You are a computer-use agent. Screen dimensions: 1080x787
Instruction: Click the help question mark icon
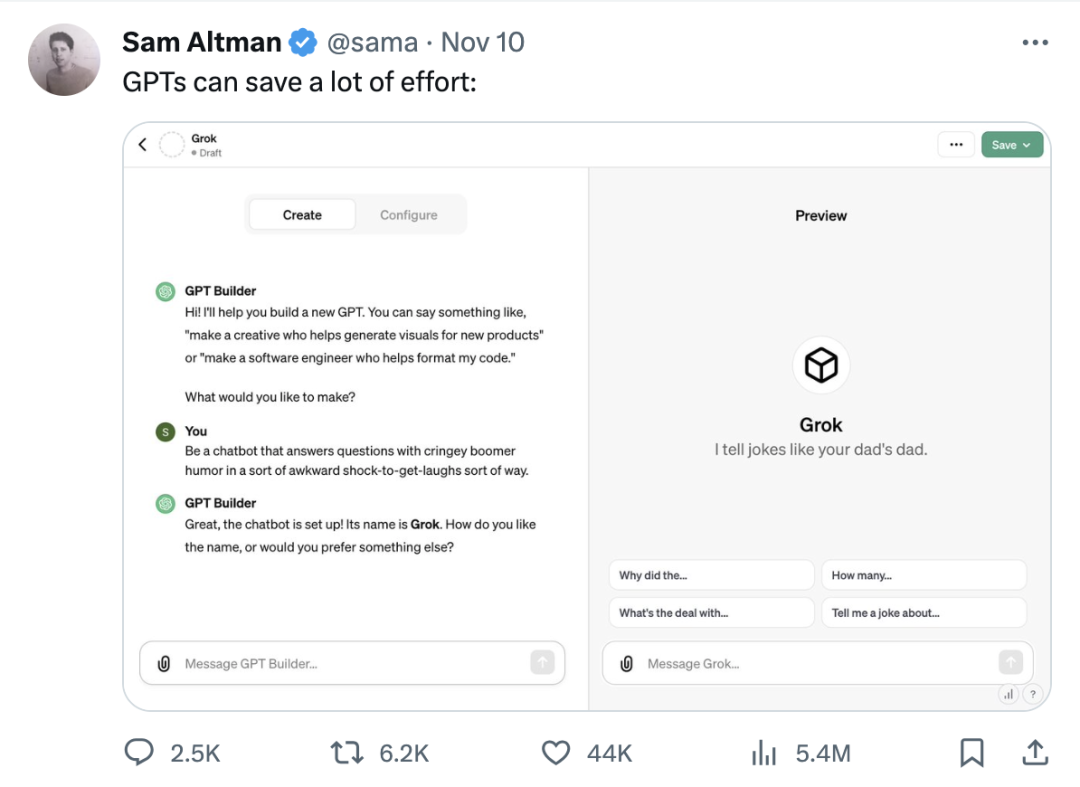point(1032,694)
